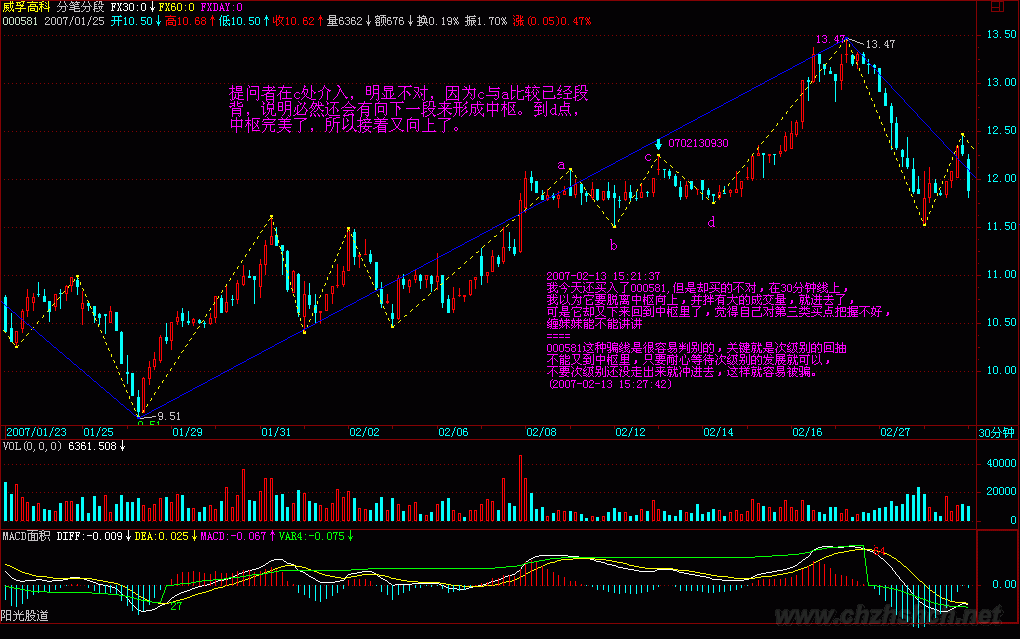
Task: Click the 30分钟 period label
Action: pyautogui.click(x=995, y=432)
